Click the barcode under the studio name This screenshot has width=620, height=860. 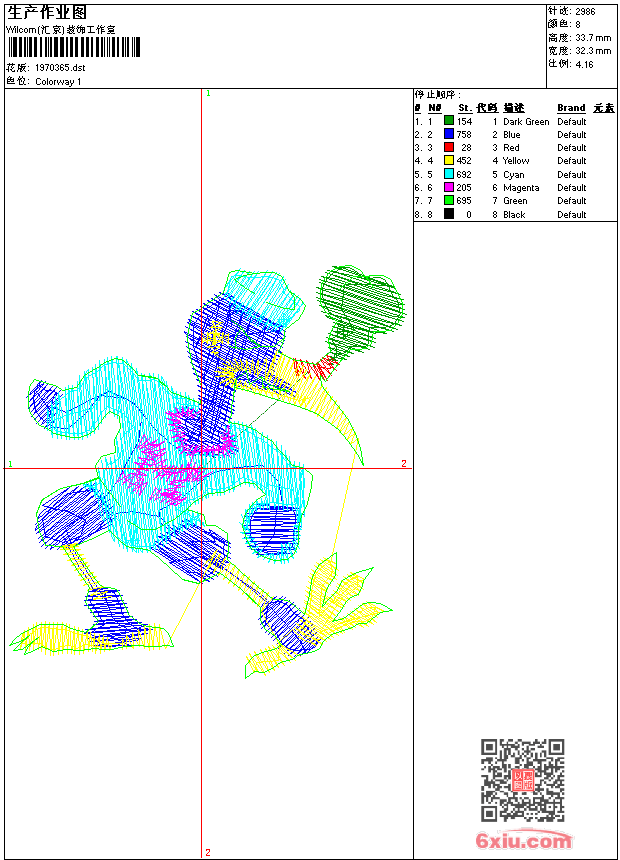[74, 47]
